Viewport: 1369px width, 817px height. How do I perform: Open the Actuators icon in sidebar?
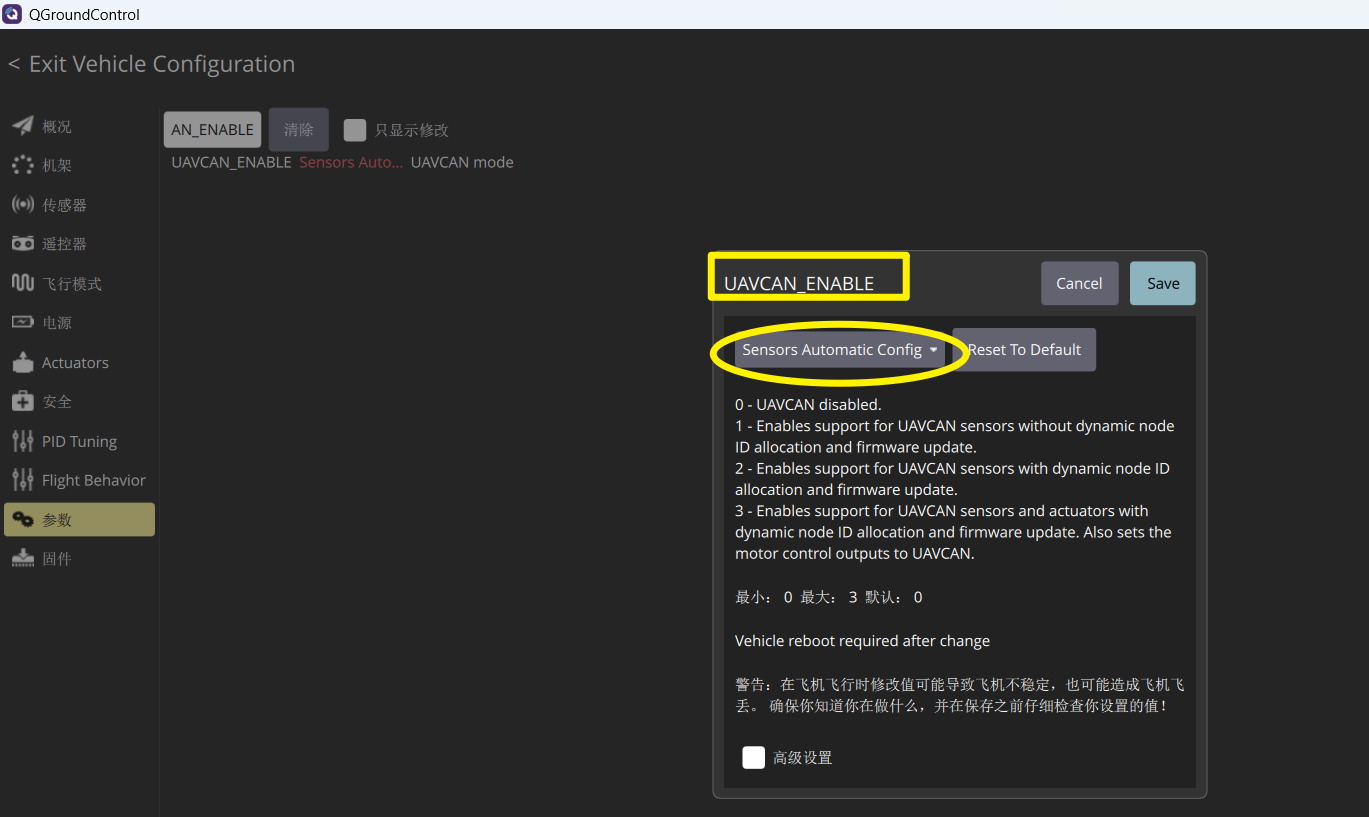point(22,362)
